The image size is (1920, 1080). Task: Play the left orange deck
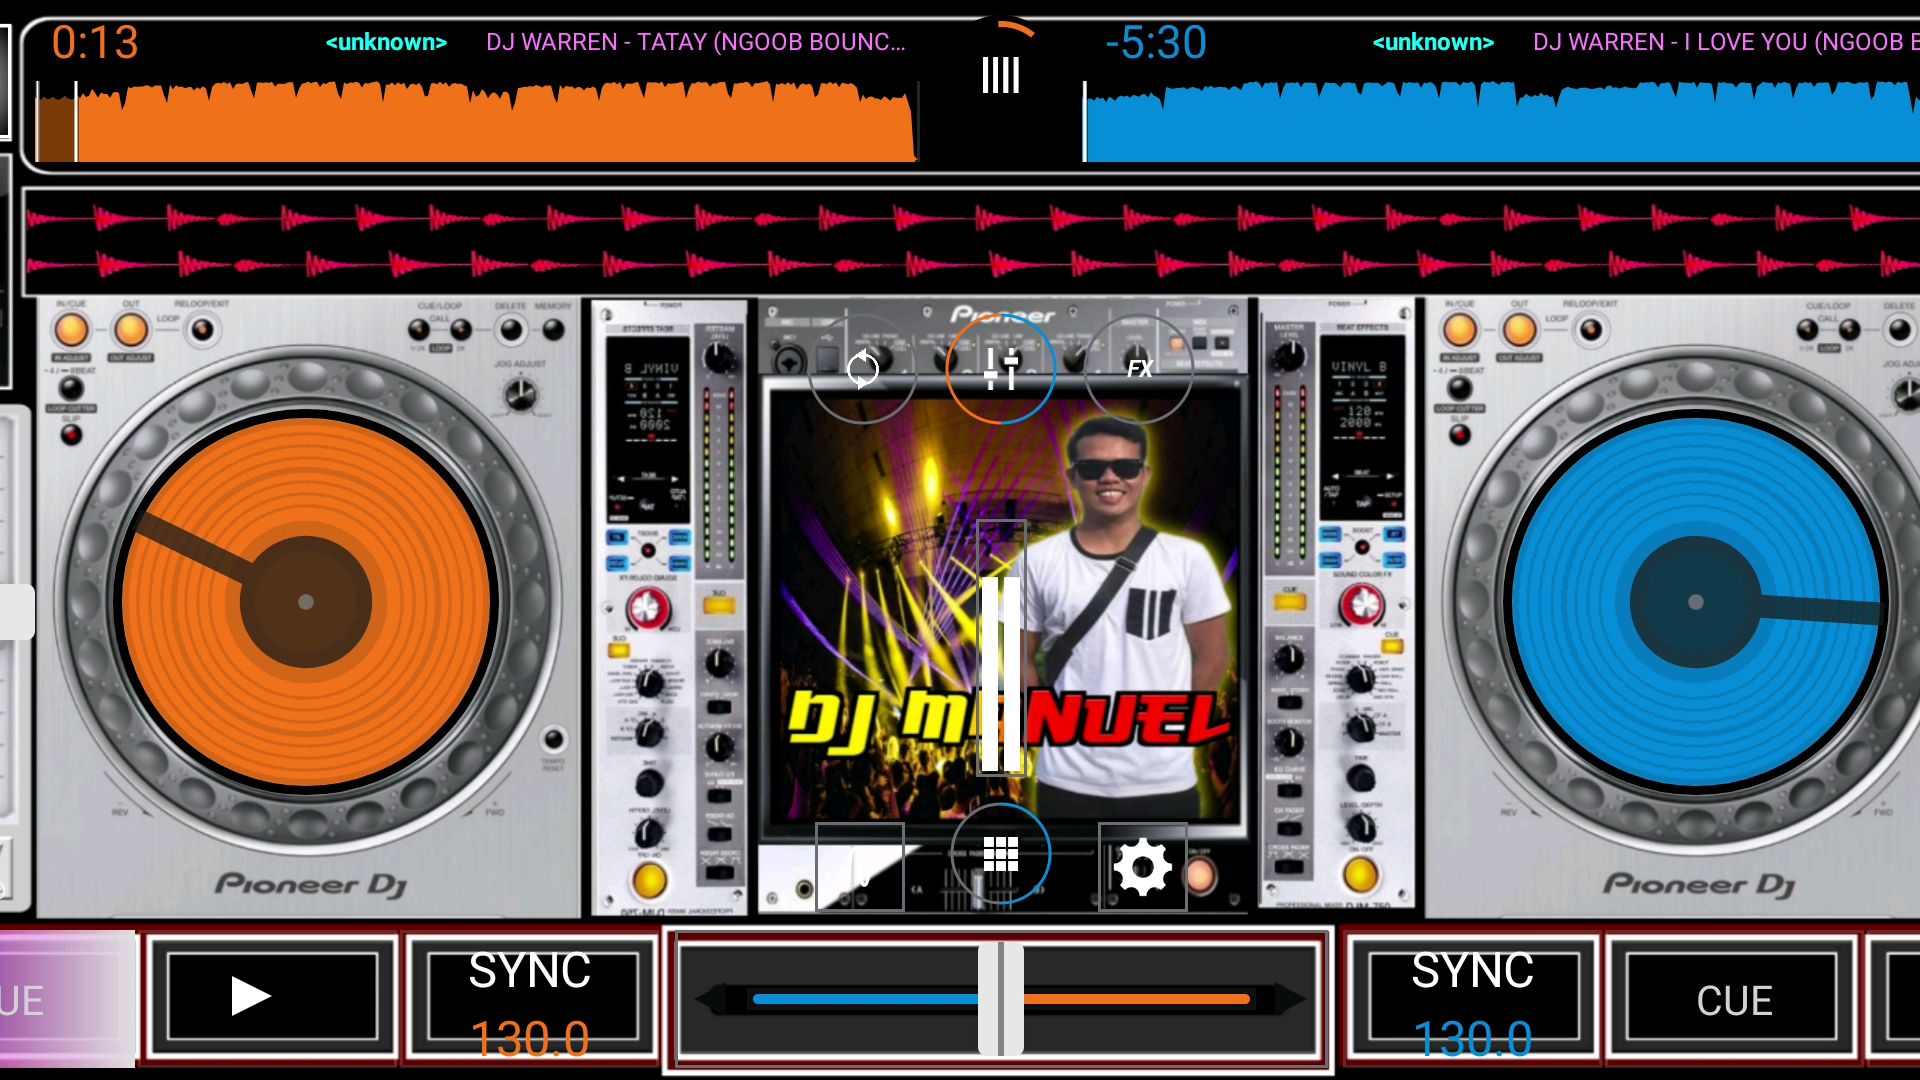click(271, 996)
